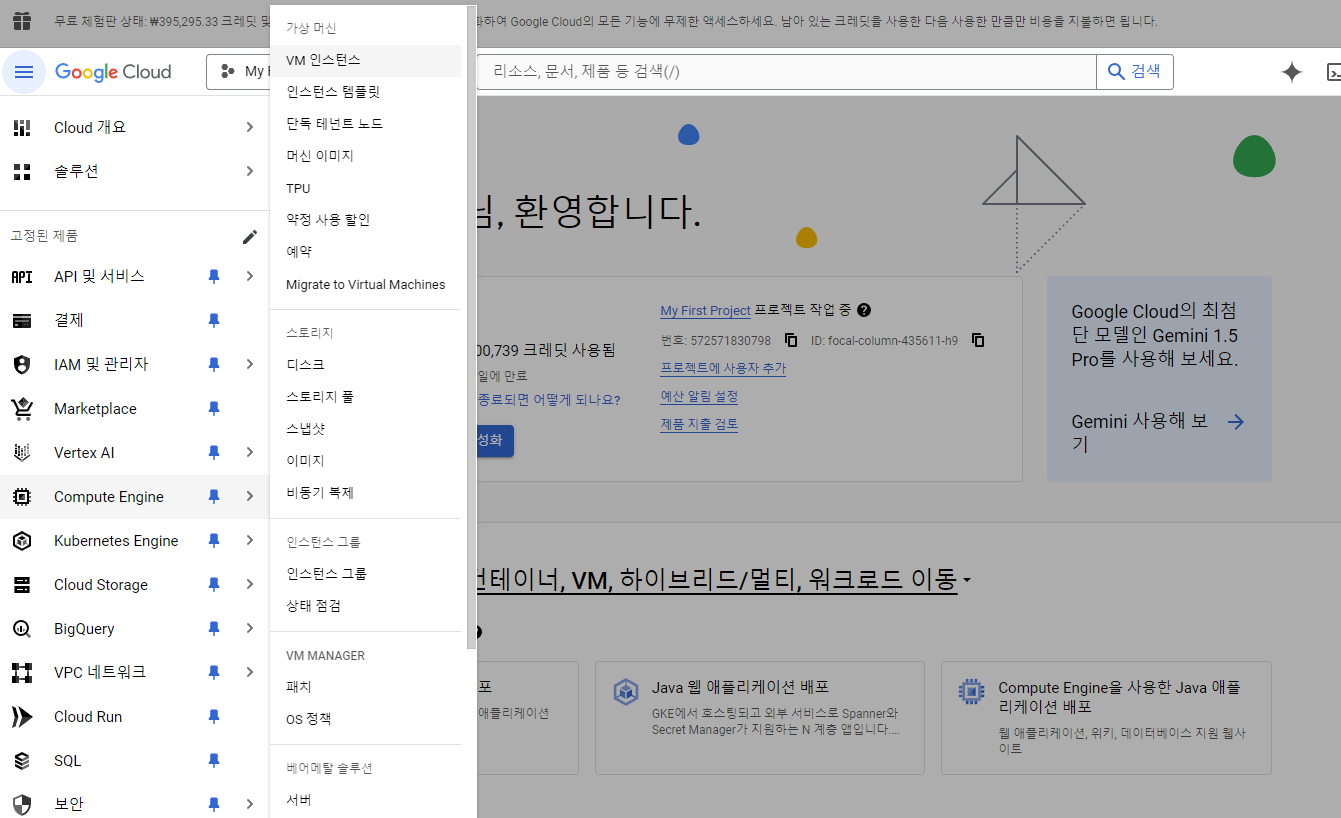This screenshot has height=818, width=1341.
Task: Open the 예산 알림 설정 link
Action: click(x=699, y=397)
